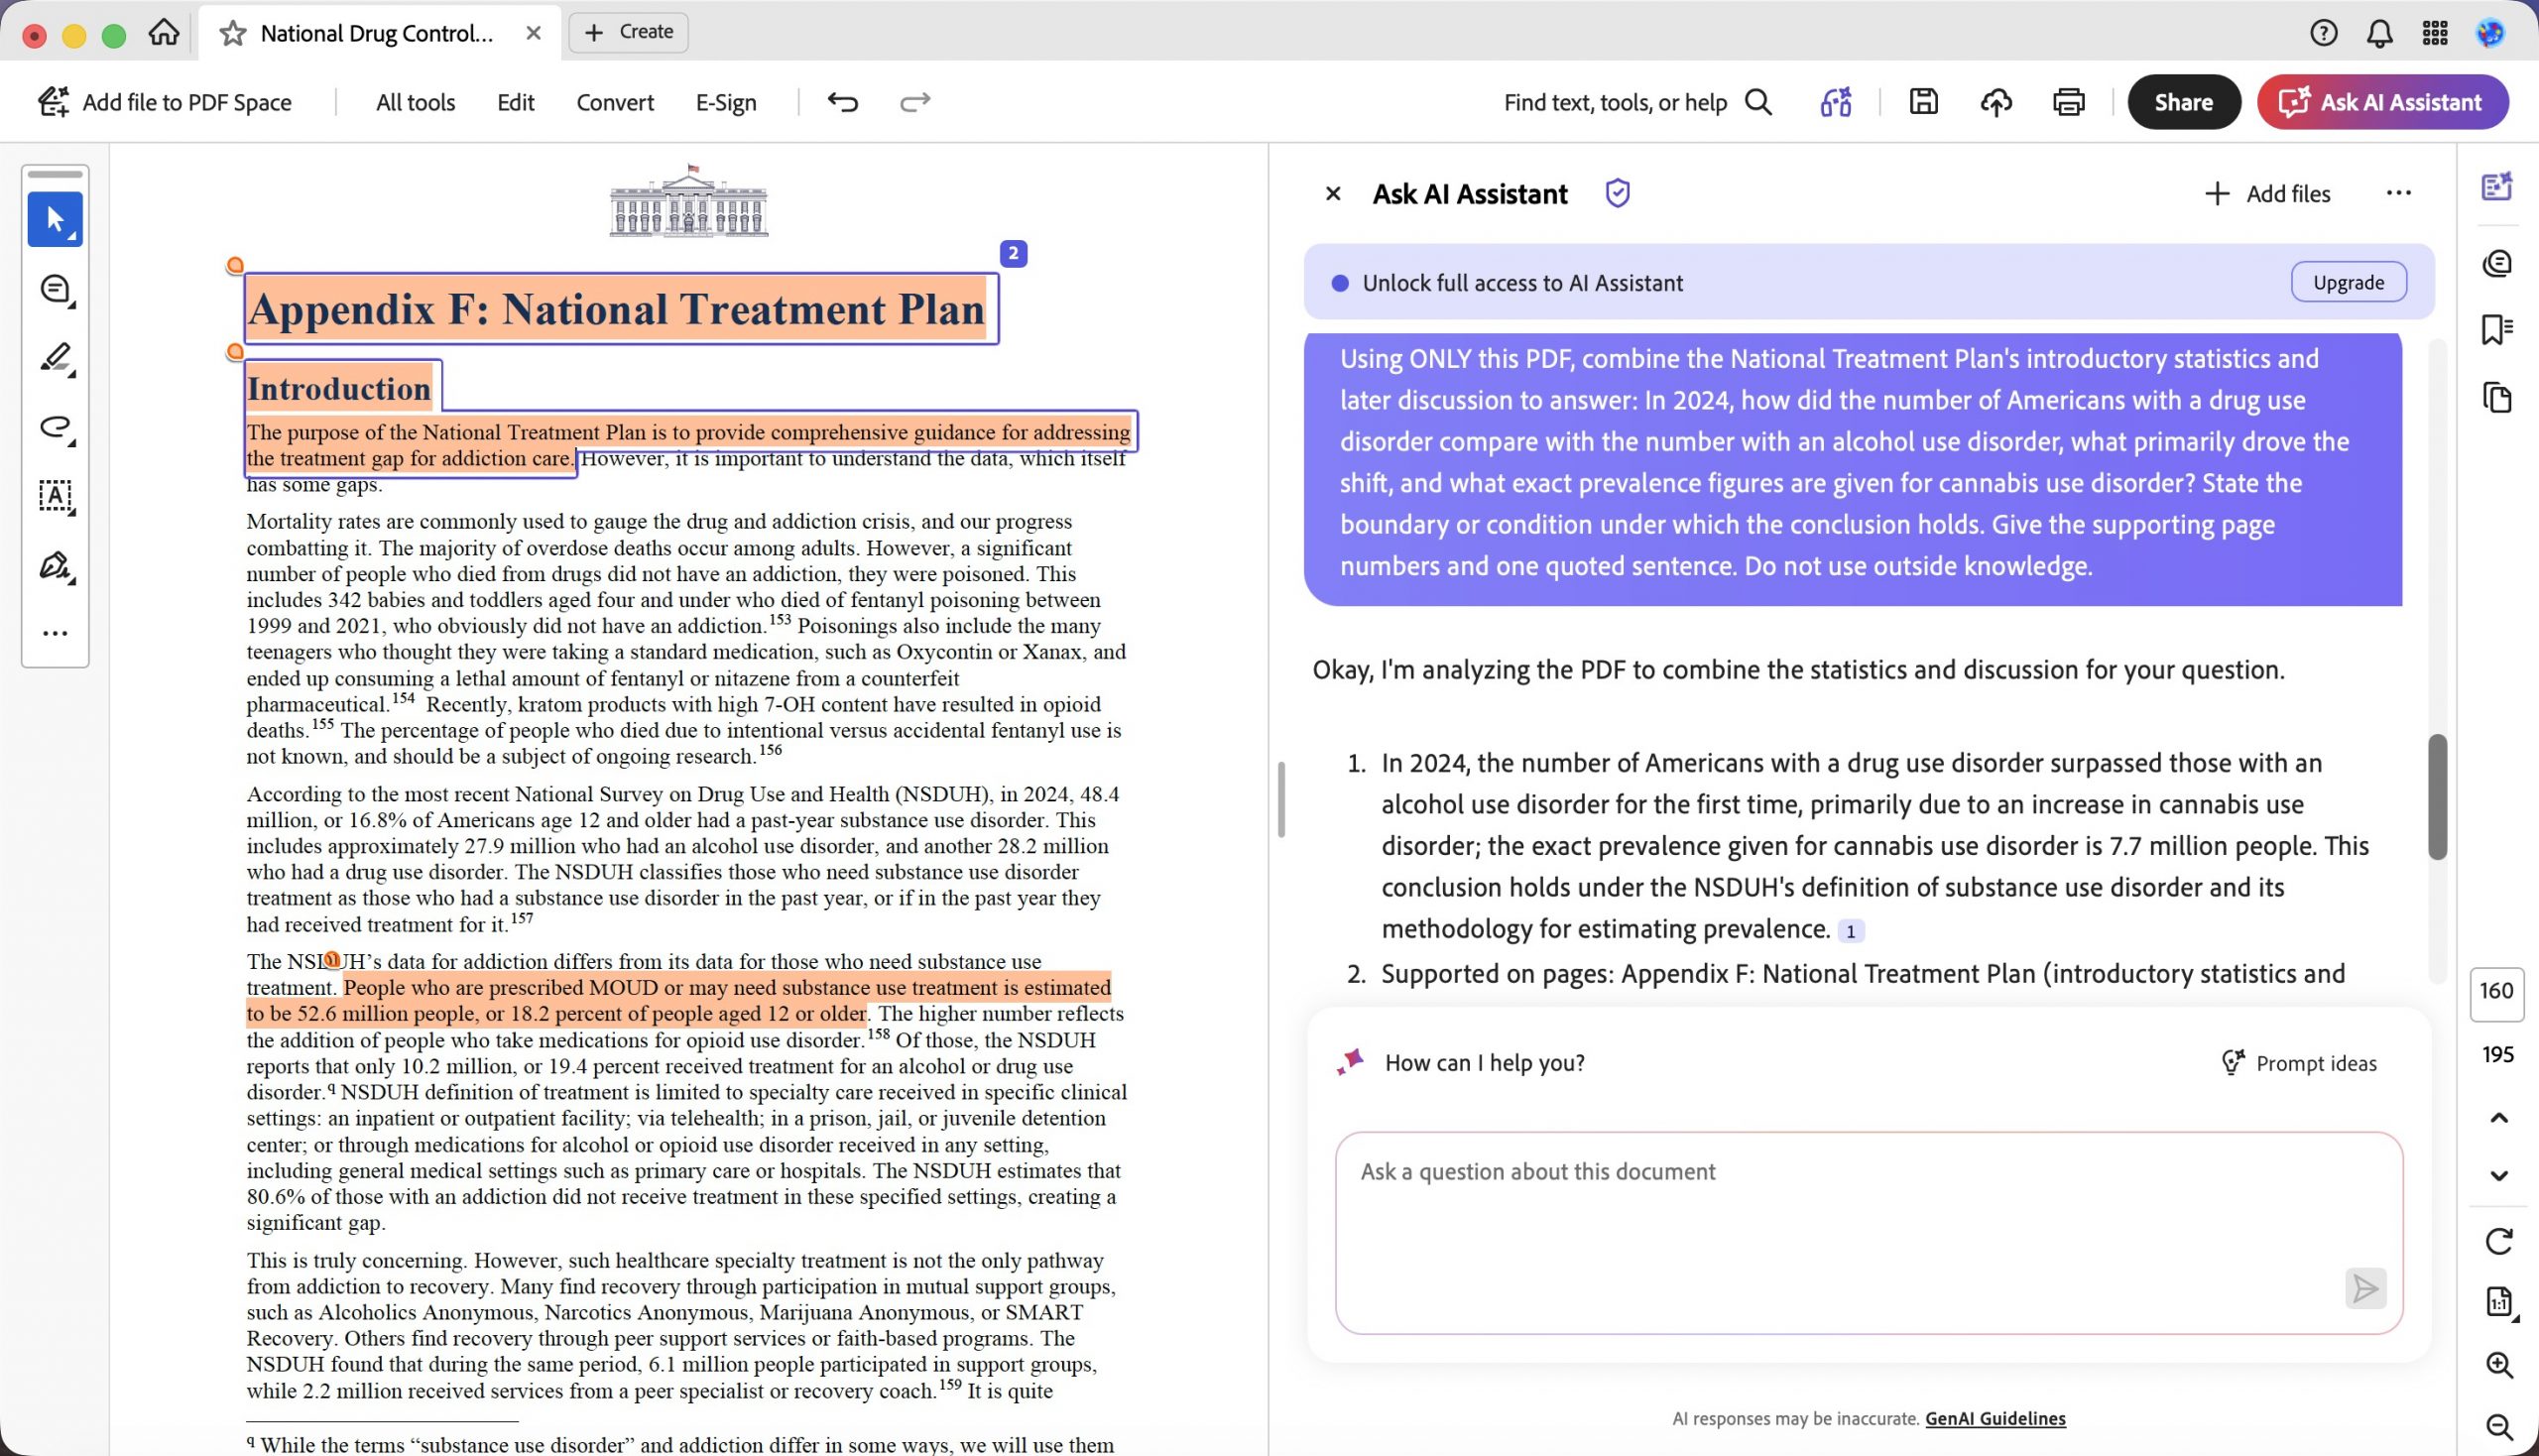
Task: Choose the Select arrow tool
Action: tap(55, 219)
